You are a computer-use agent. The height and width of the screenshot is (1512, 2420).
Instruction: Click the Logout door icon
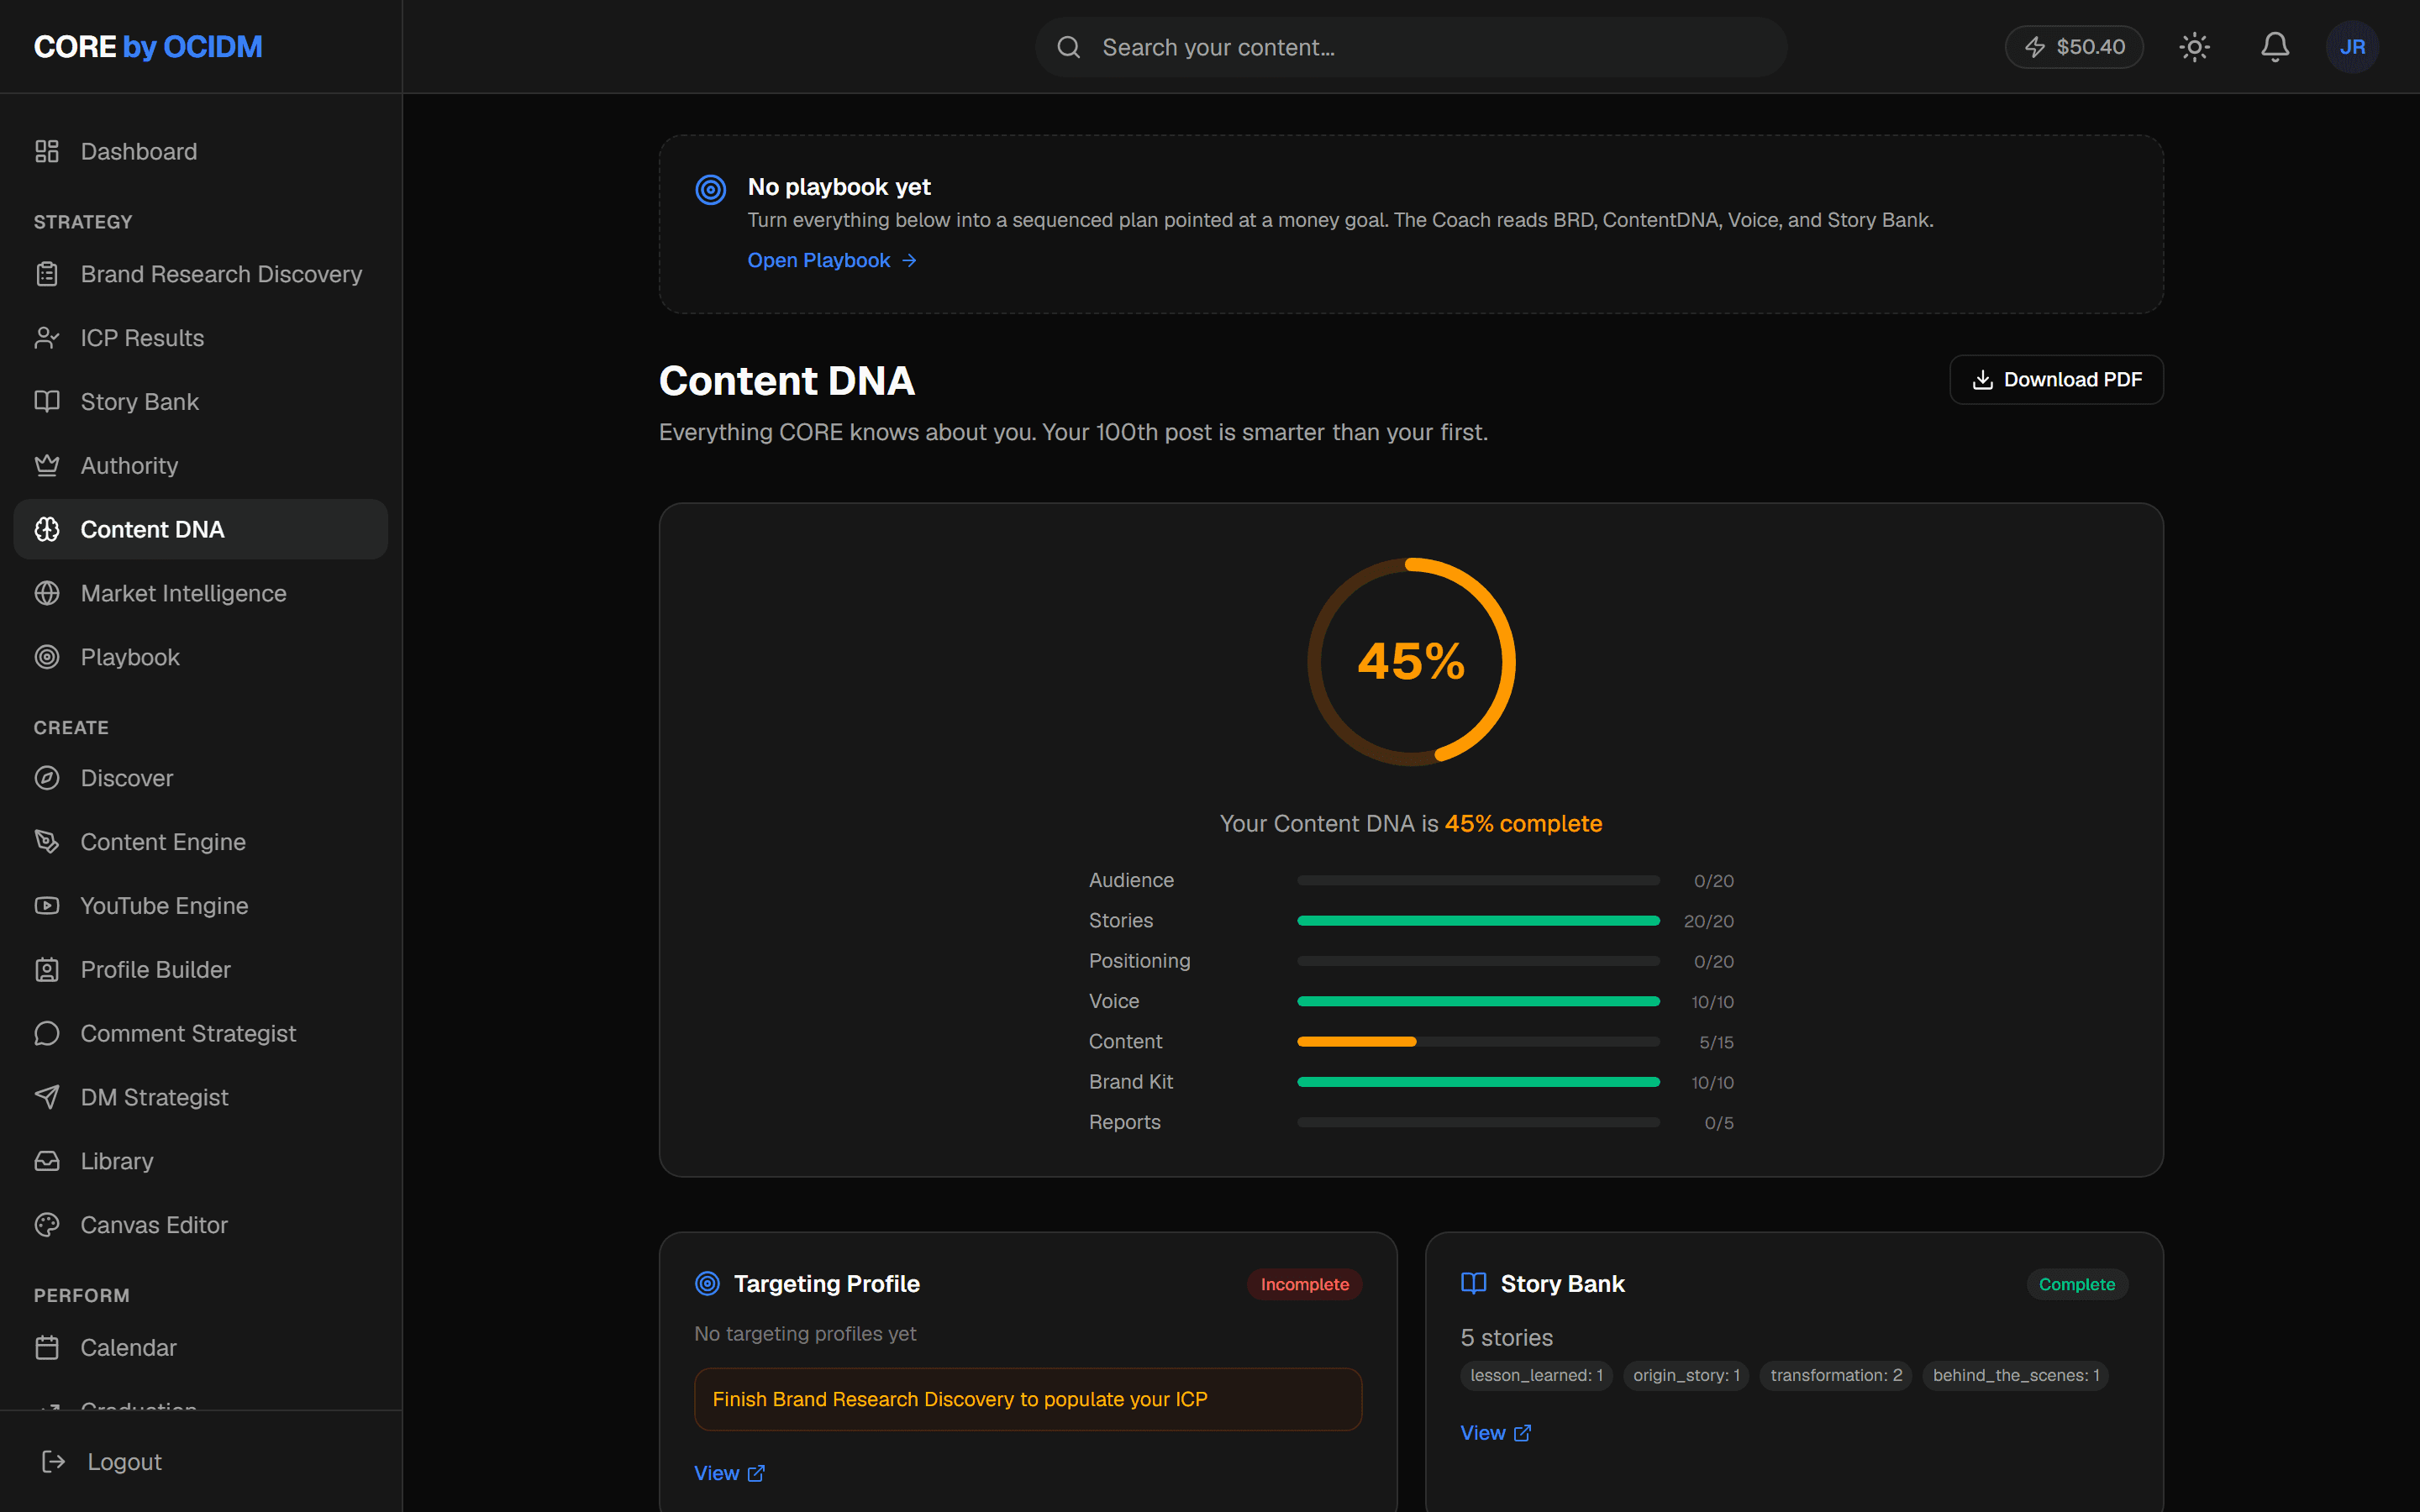[x=54, y=1462]
